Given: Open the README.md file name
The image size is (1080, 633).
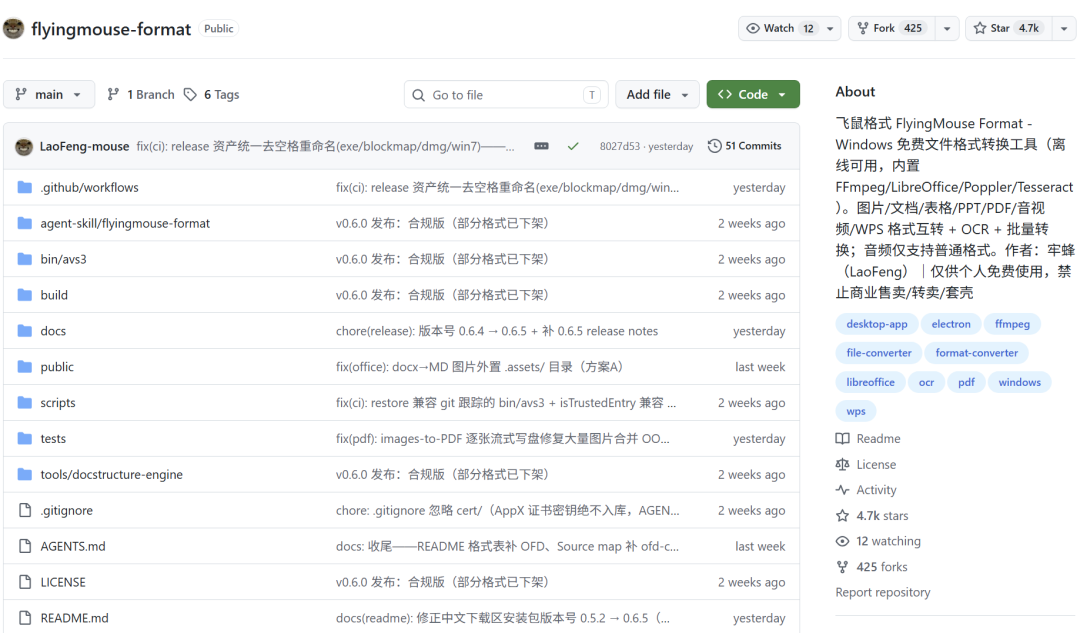Looking at the screenshot, I should pyautogui.click(x=74, y=618).
